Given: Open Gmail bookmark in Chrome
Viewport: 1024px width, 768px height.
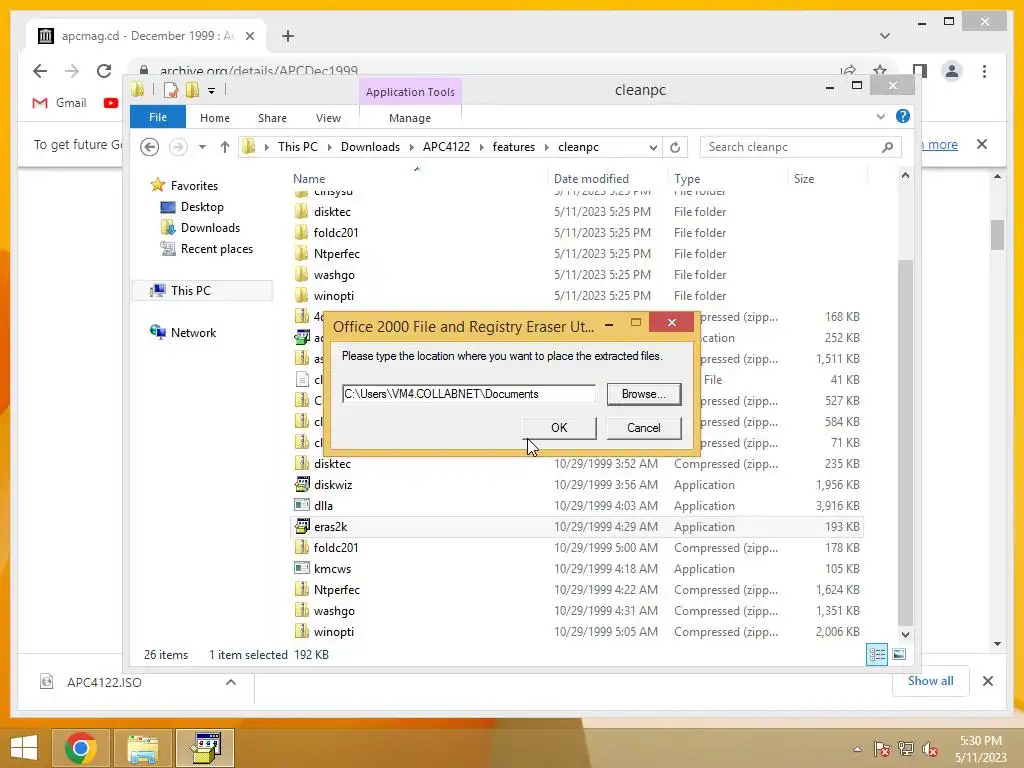Looking at the screenshot, I should (x=59, y=103).
